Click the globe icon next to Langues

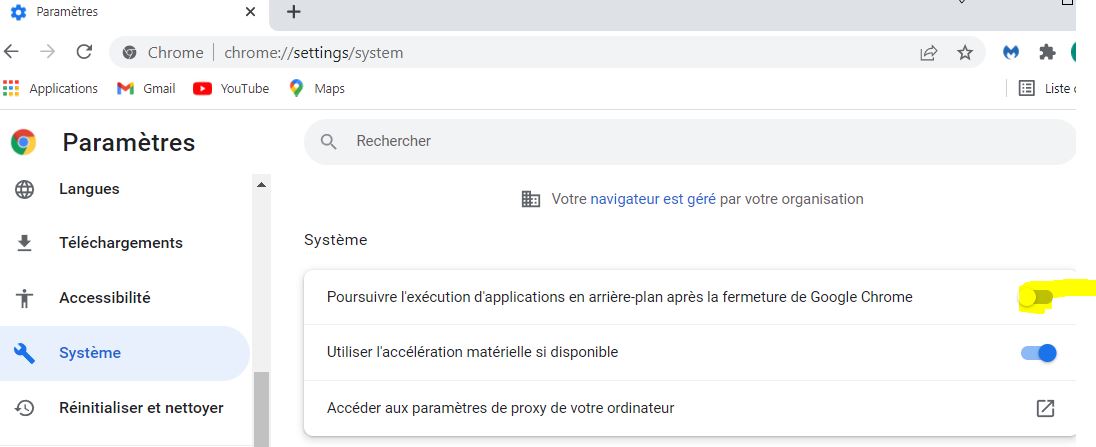point(24,189)
